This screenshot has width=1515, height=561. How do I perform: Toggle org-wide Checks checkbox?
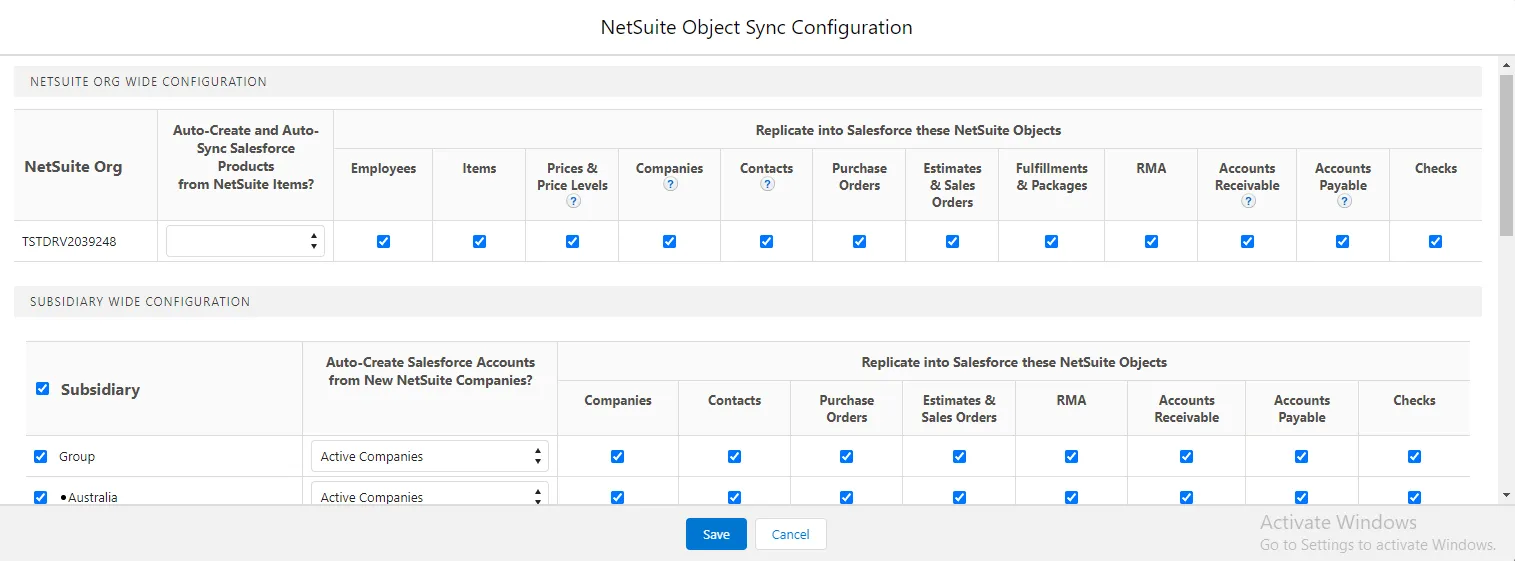point(1435,241)
